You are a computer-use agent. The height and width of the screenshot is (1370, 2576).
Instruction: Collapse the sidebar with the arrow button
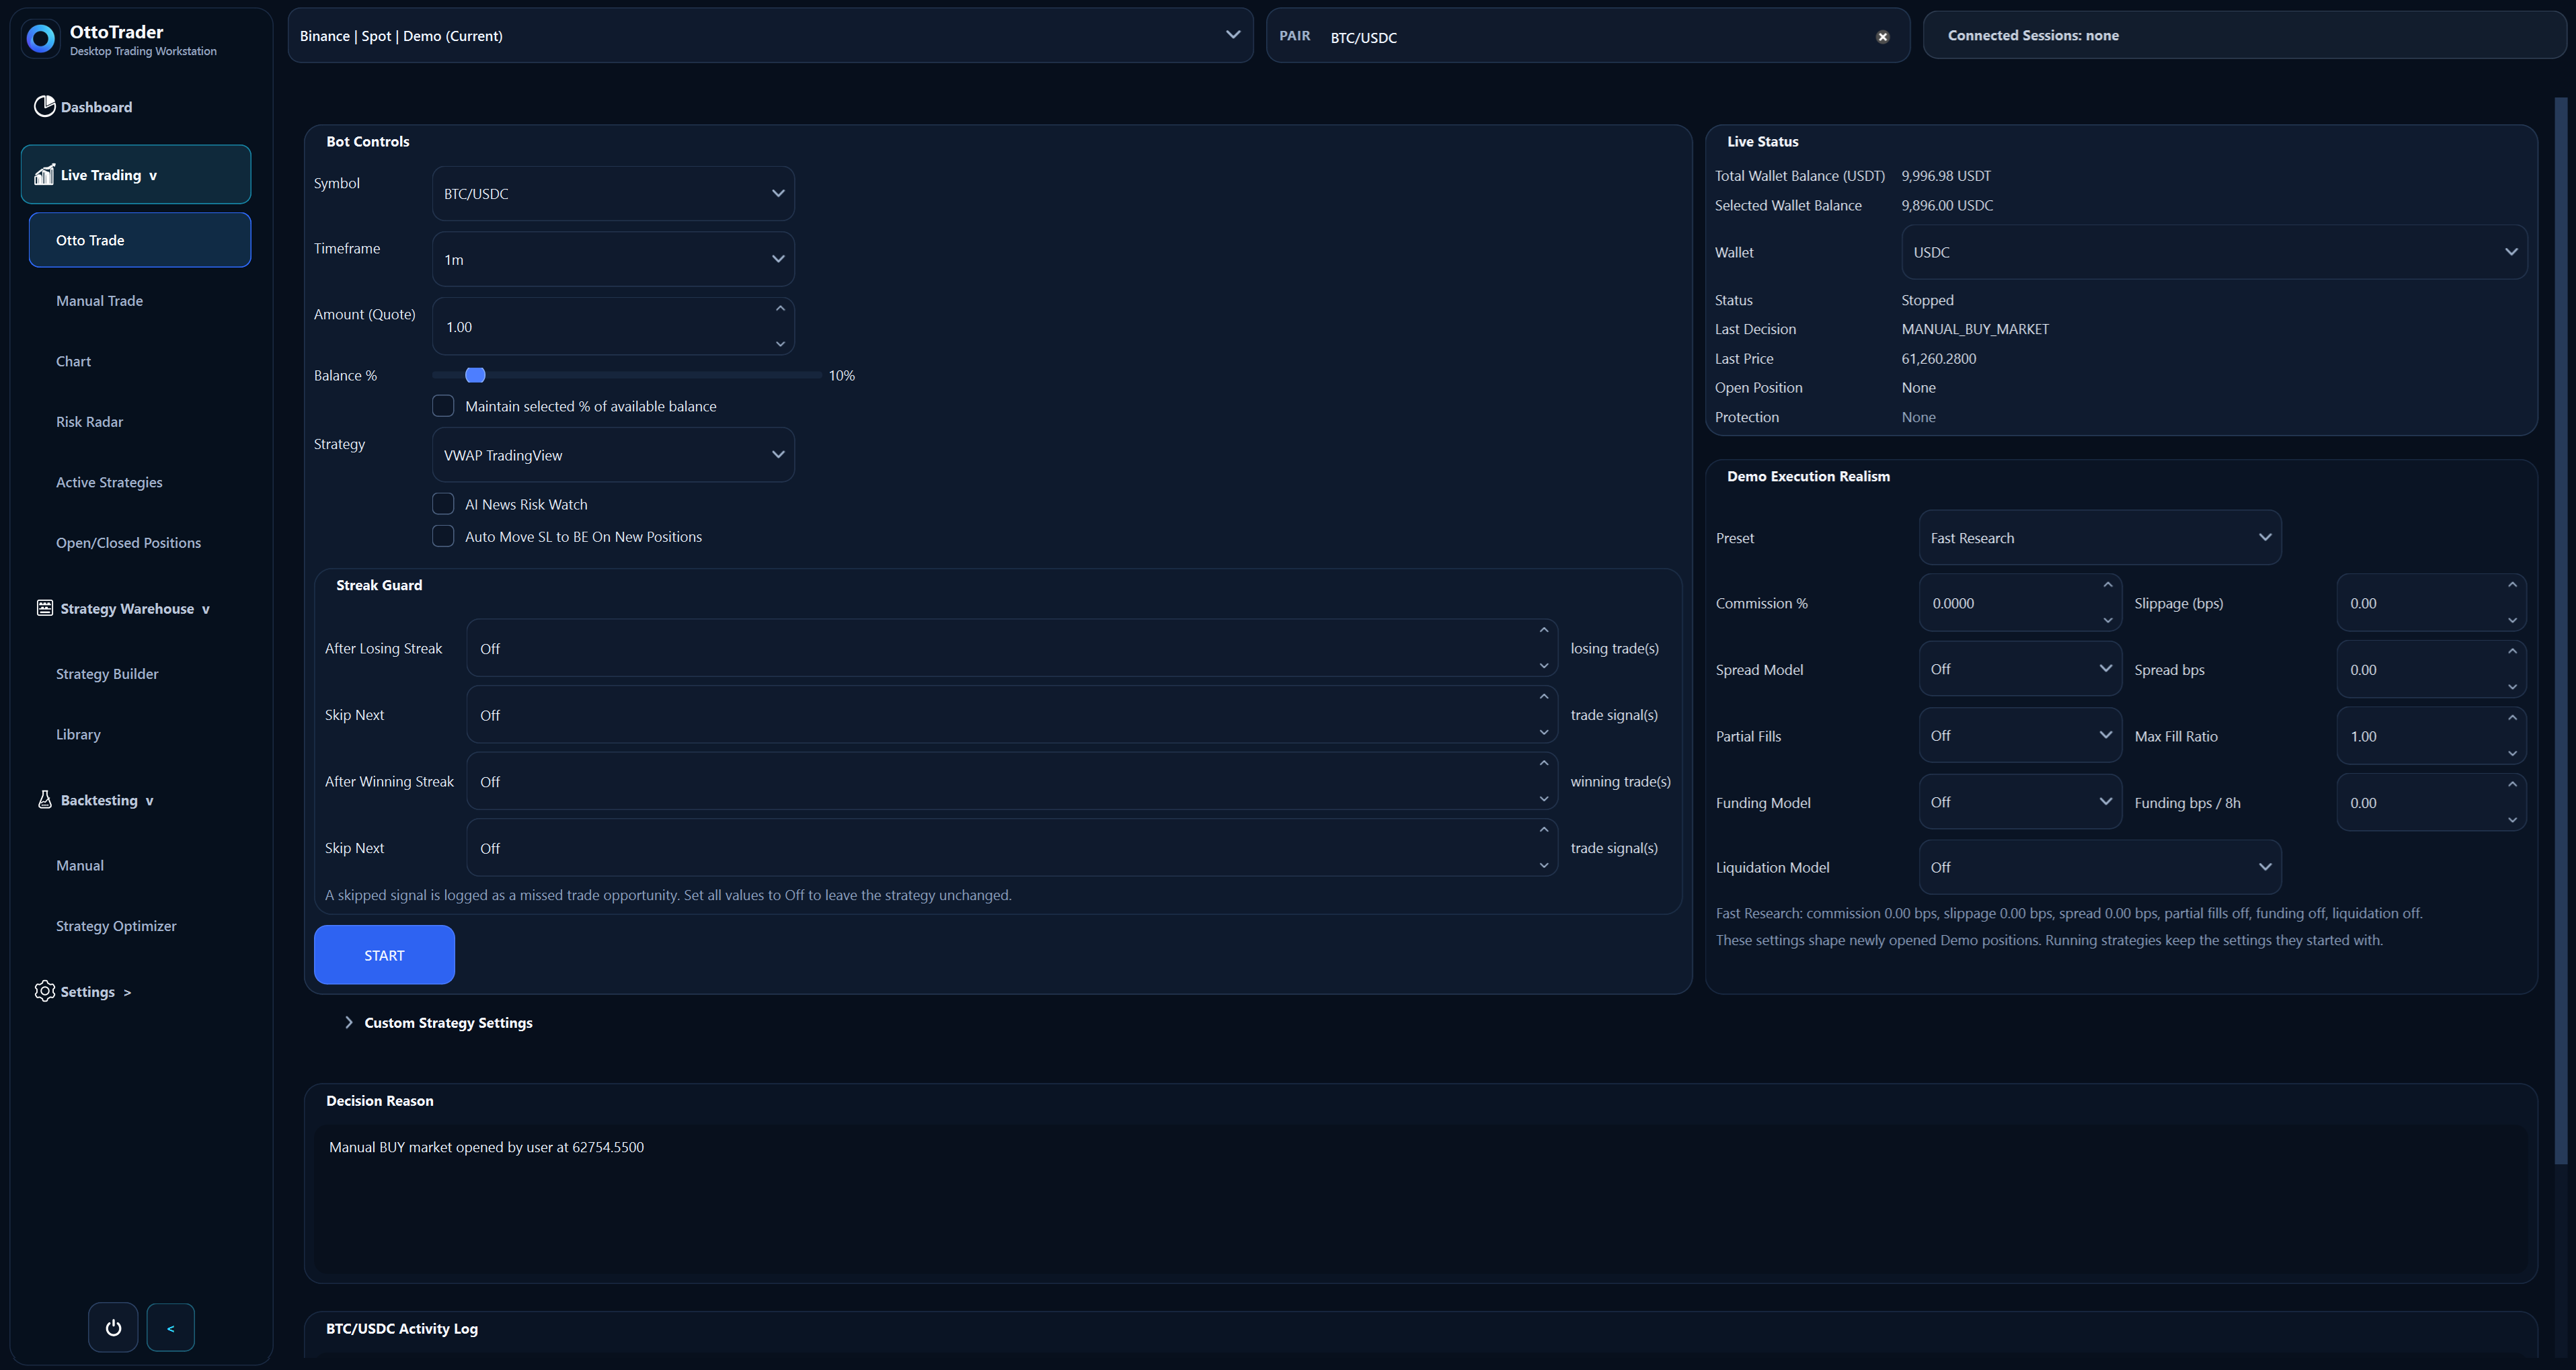coord(170,1328)
